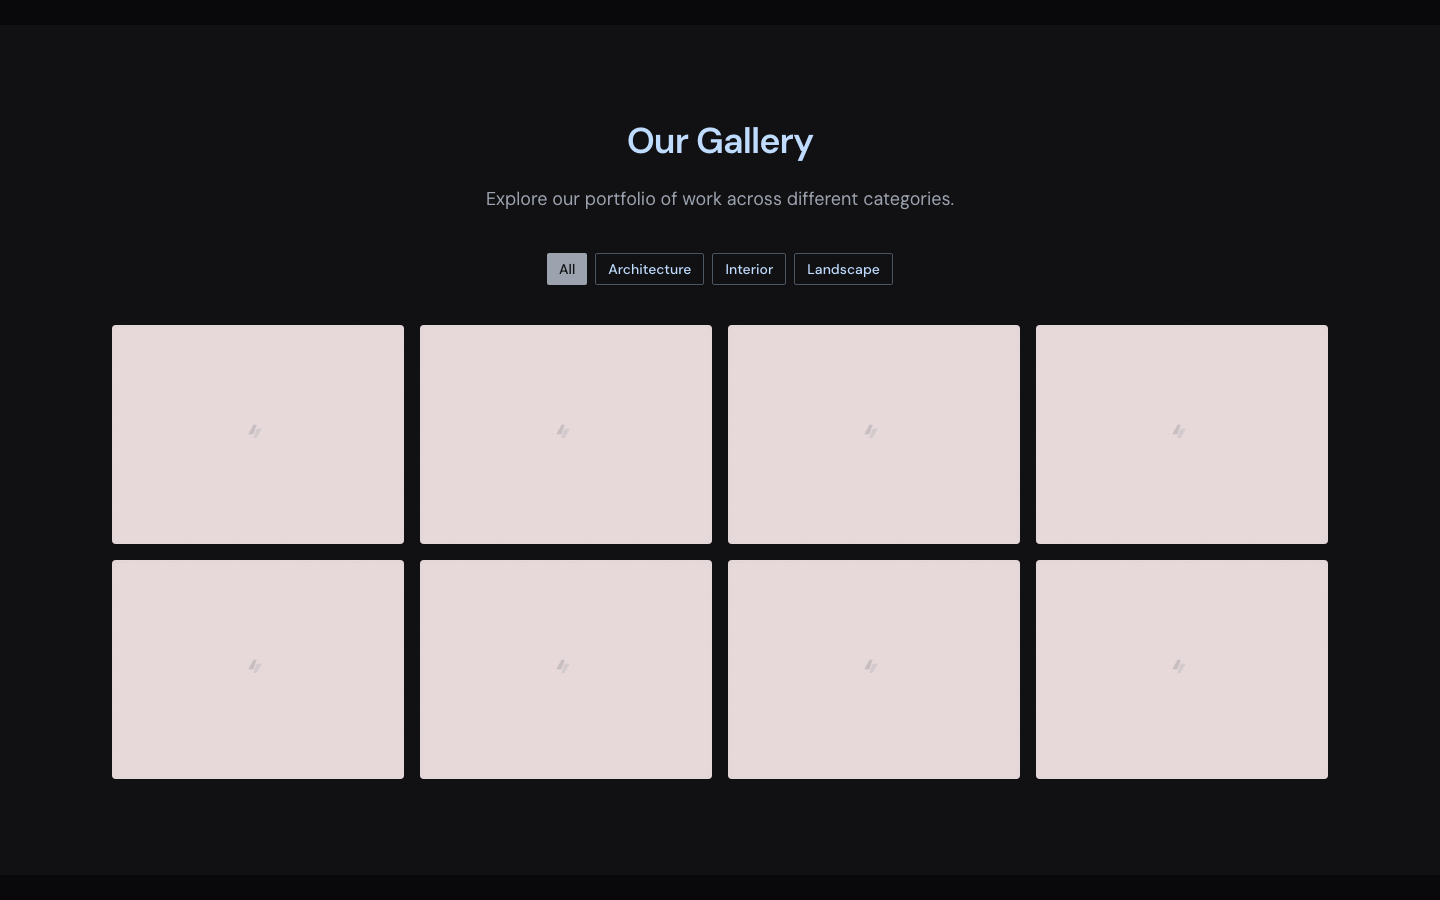Enable the Landscape category filter

[x=843, y=269]
